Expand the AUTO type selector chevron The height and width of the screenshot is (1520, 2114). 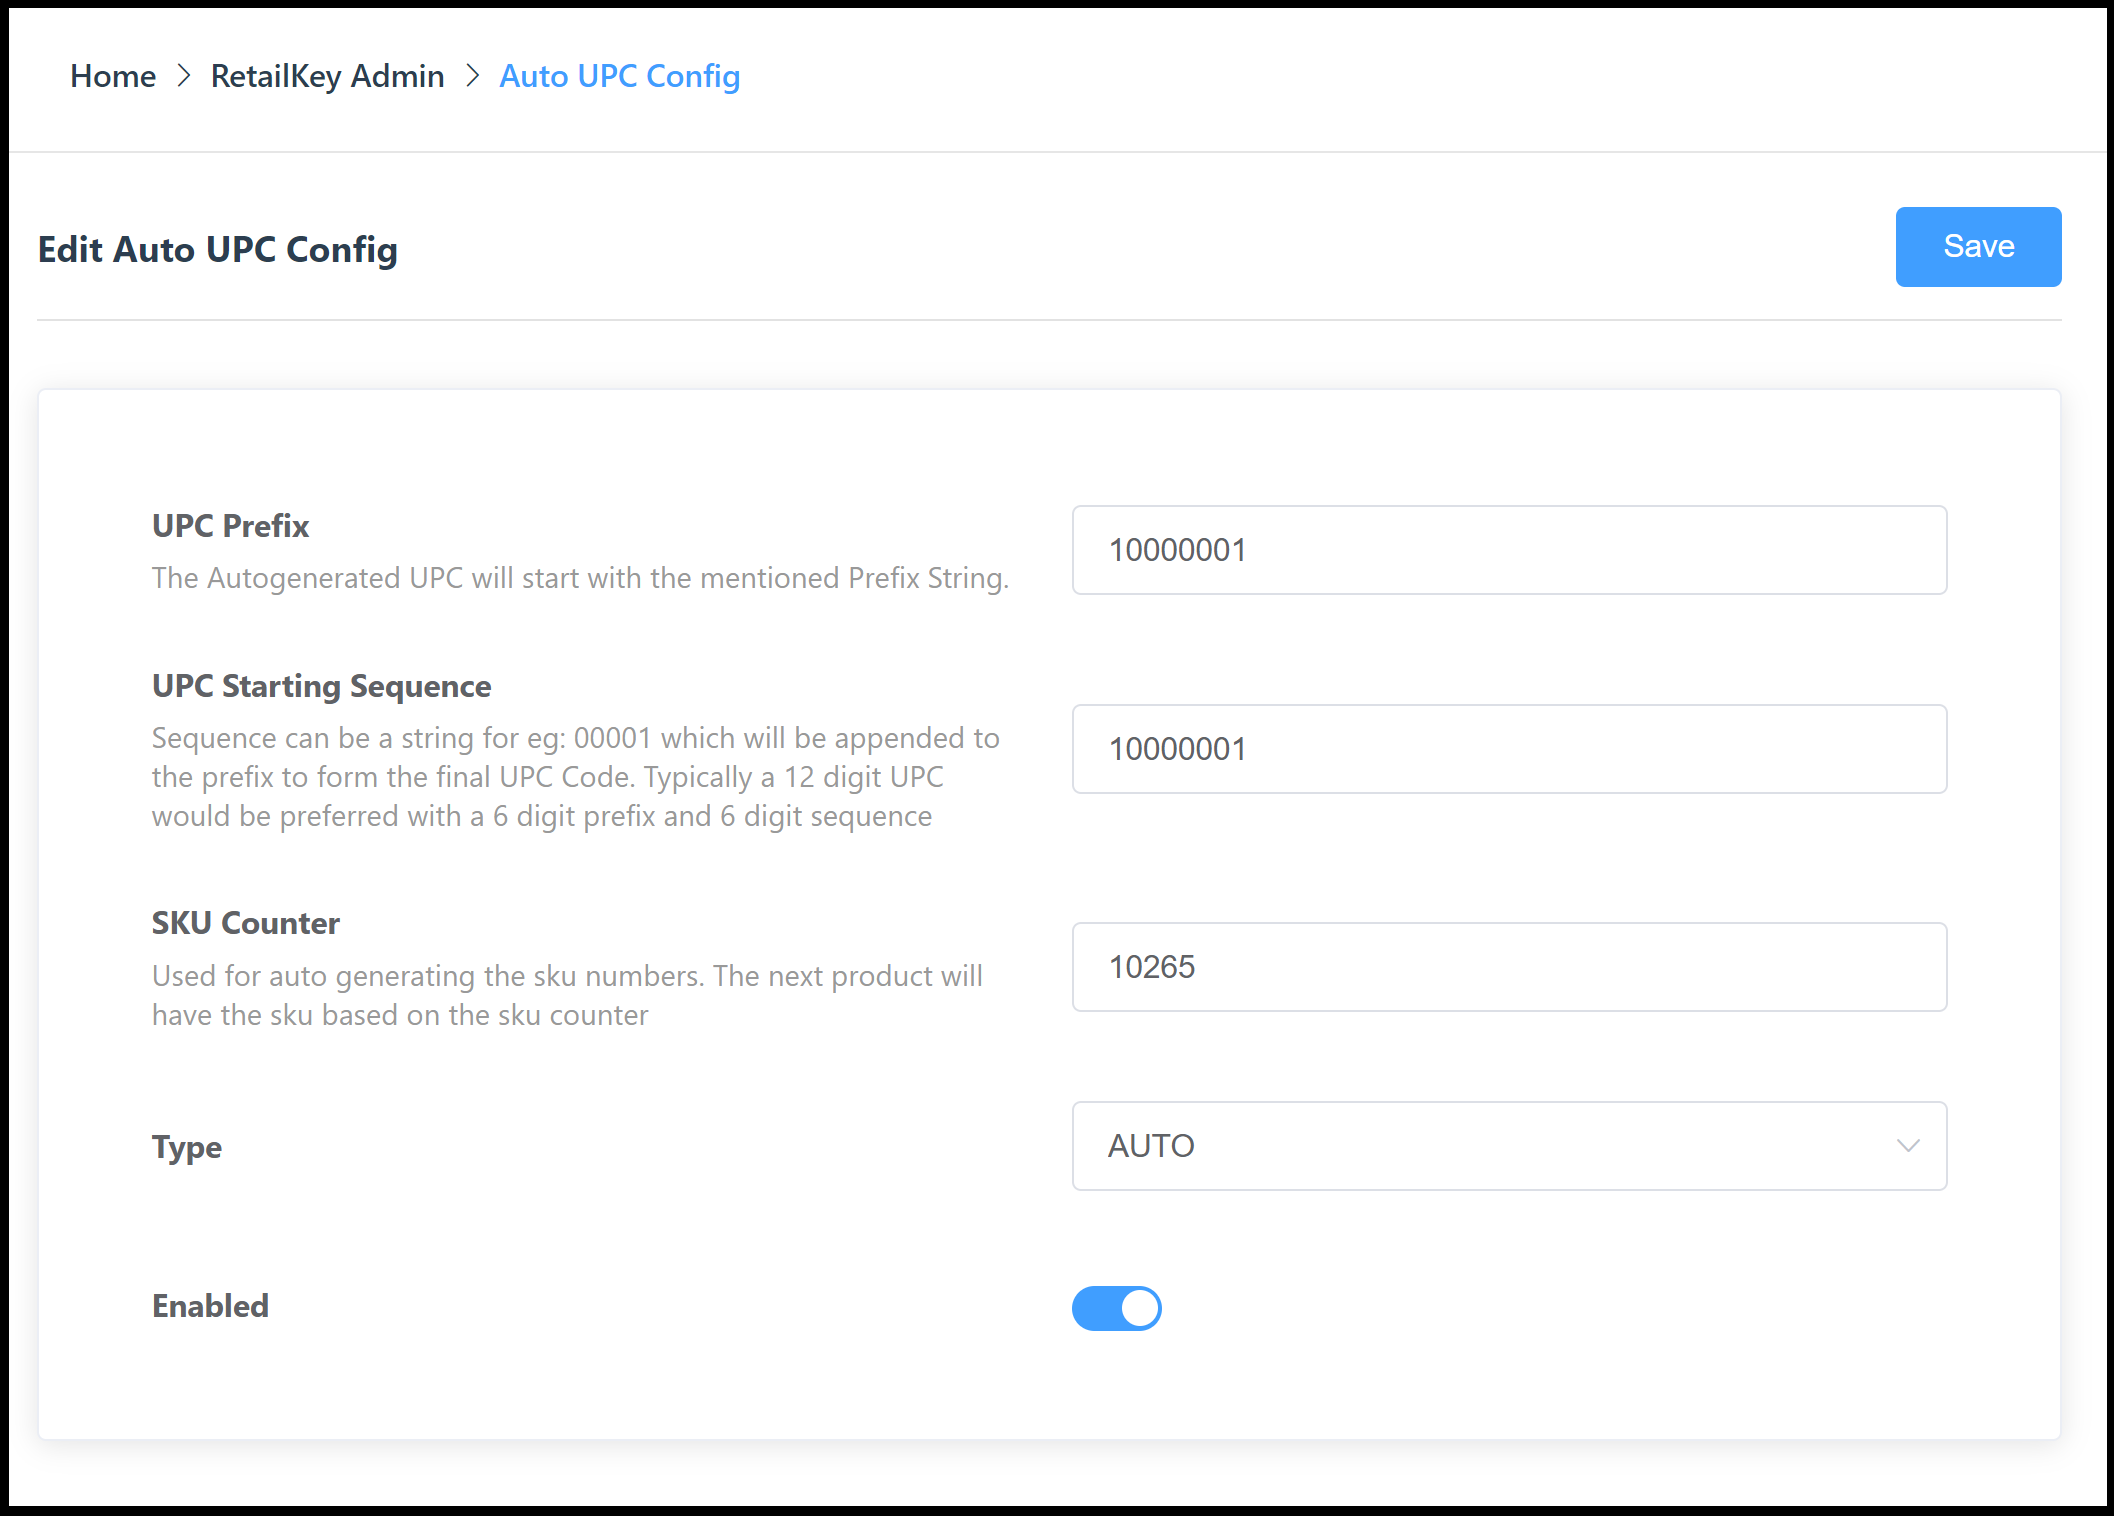click(x=1906, y=1146)
